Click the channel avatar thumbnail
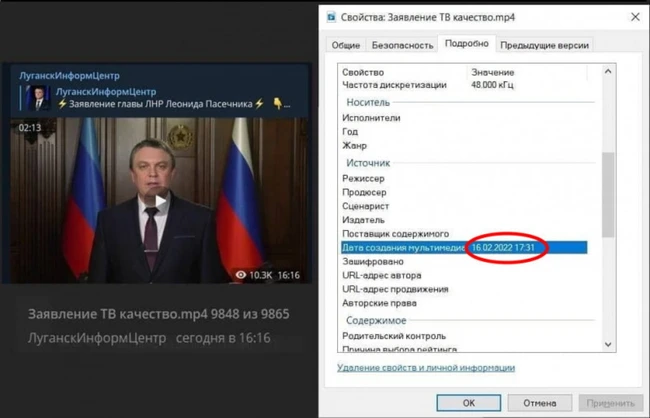This screenshot has width=650, height=418. pyautogui.click(x=38, y=98)
